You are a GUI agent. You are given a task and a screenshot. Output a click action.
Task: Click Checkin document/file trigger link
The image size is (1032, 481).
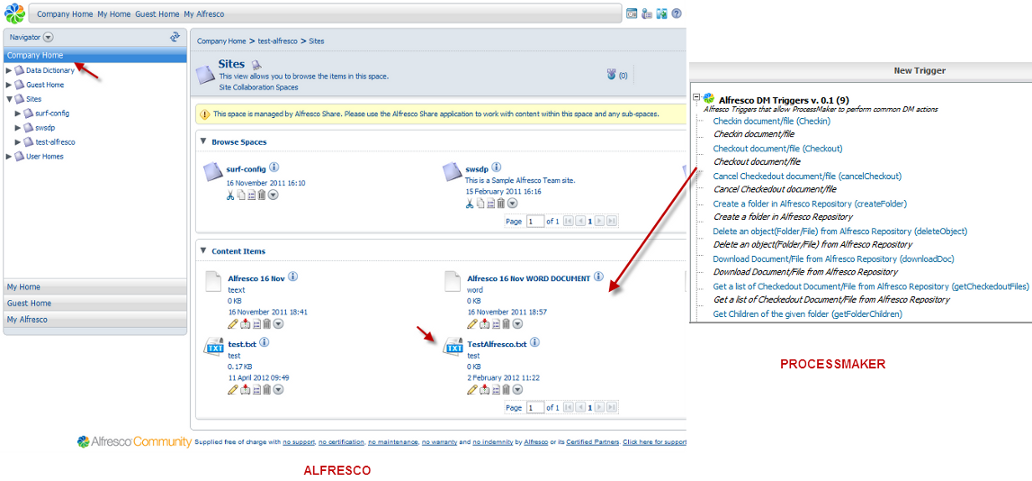tap(771, 121)
